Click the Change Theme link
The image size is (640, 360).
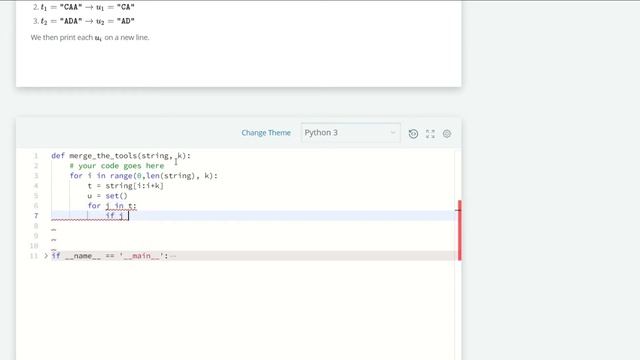coord(266,133)
